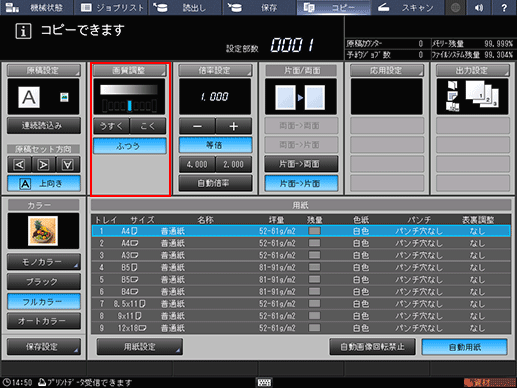Select オートカラー auto color mode
Viewport: 517px width, 388px height.
(x=44, y=321)
